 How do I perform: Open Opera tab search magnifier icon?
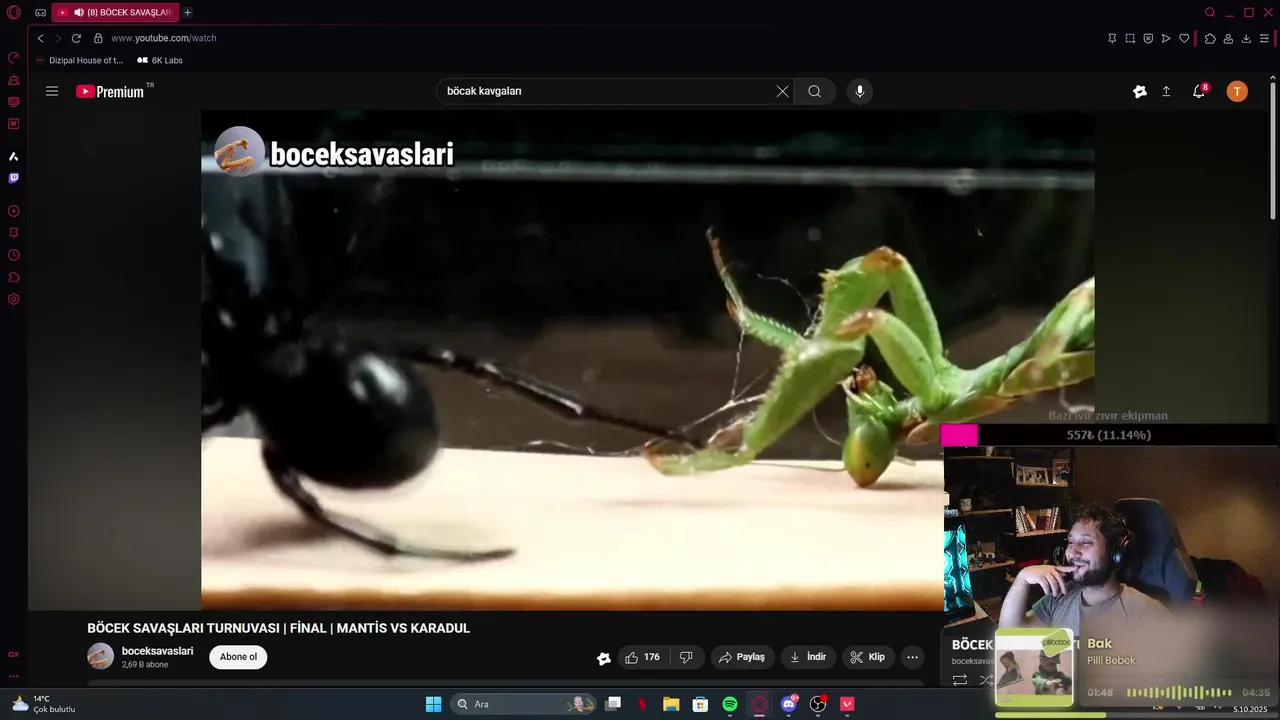click(1210, 12)
